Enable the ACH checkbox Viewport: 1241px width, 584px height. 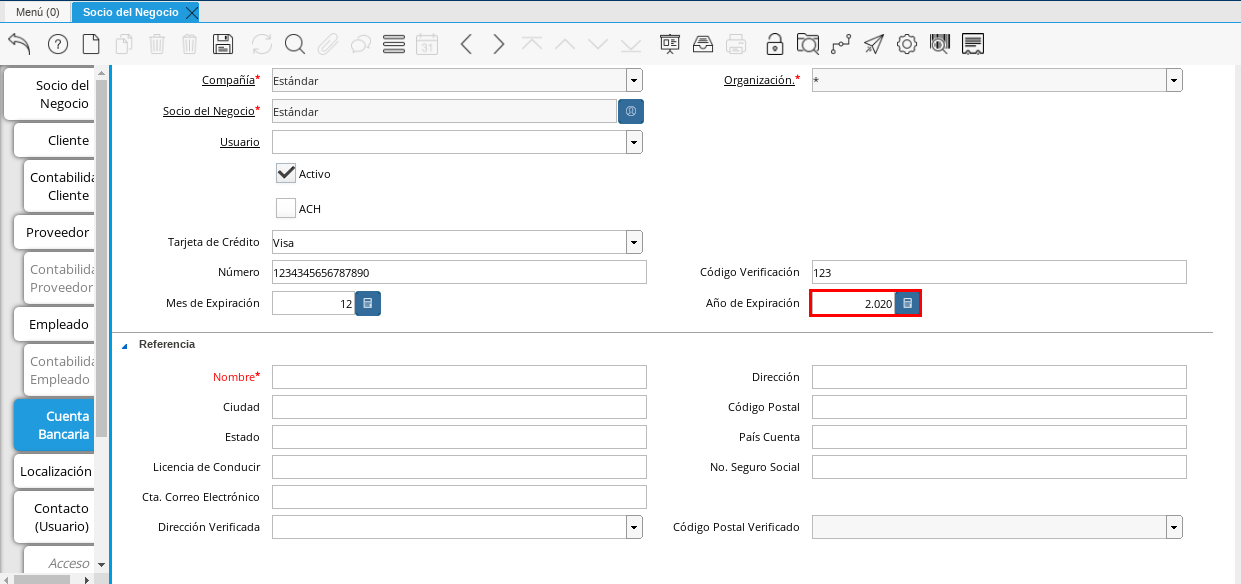click(x=286, y=208)
